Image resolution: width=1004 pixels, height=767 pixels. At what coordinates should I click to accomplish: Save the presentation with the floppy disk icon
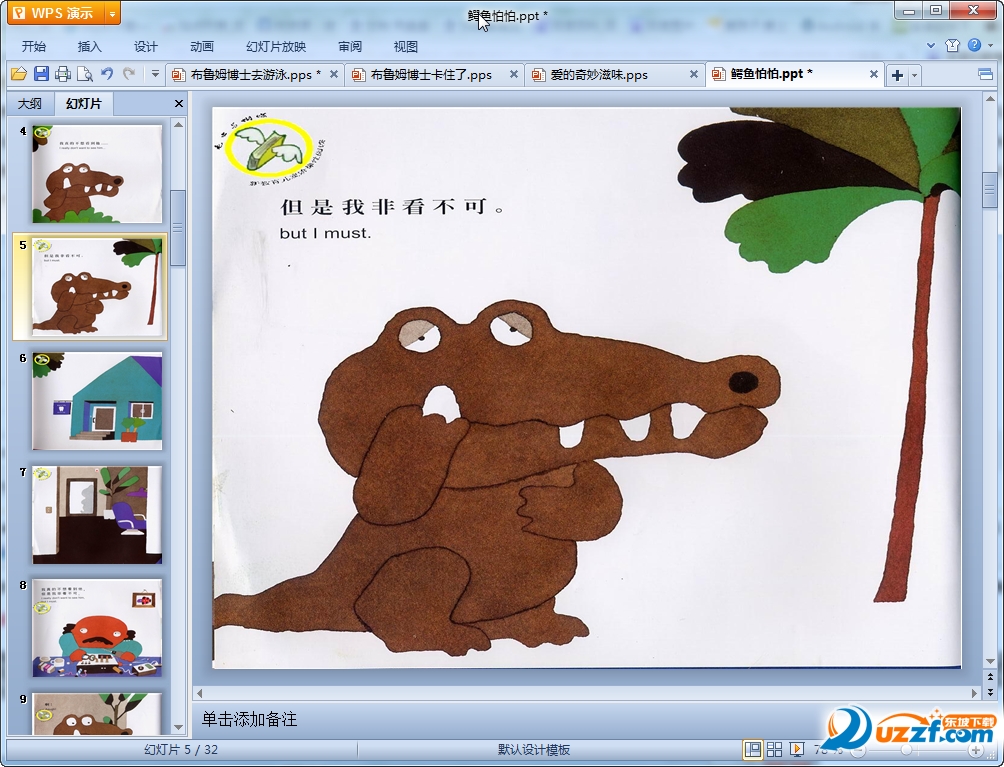click(41, 74)
